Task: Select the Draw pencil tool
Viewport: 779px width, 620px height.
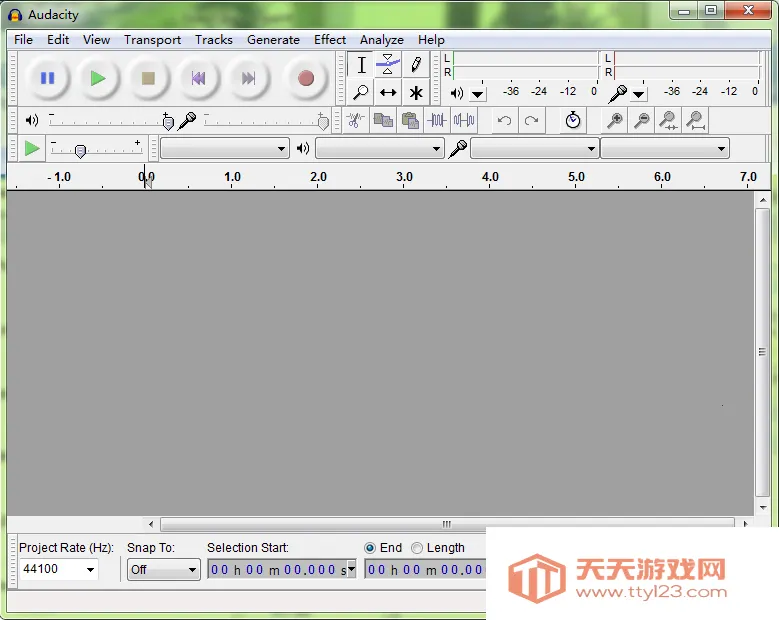Action: tap(416, 65)
